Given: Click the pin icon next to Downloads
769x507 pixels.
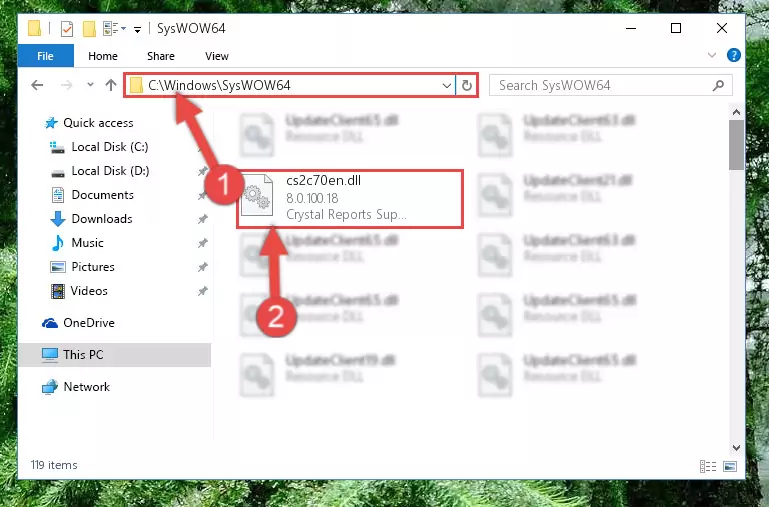Looking at the screenshot, I should pyautogui.click(x=203, y=219).
